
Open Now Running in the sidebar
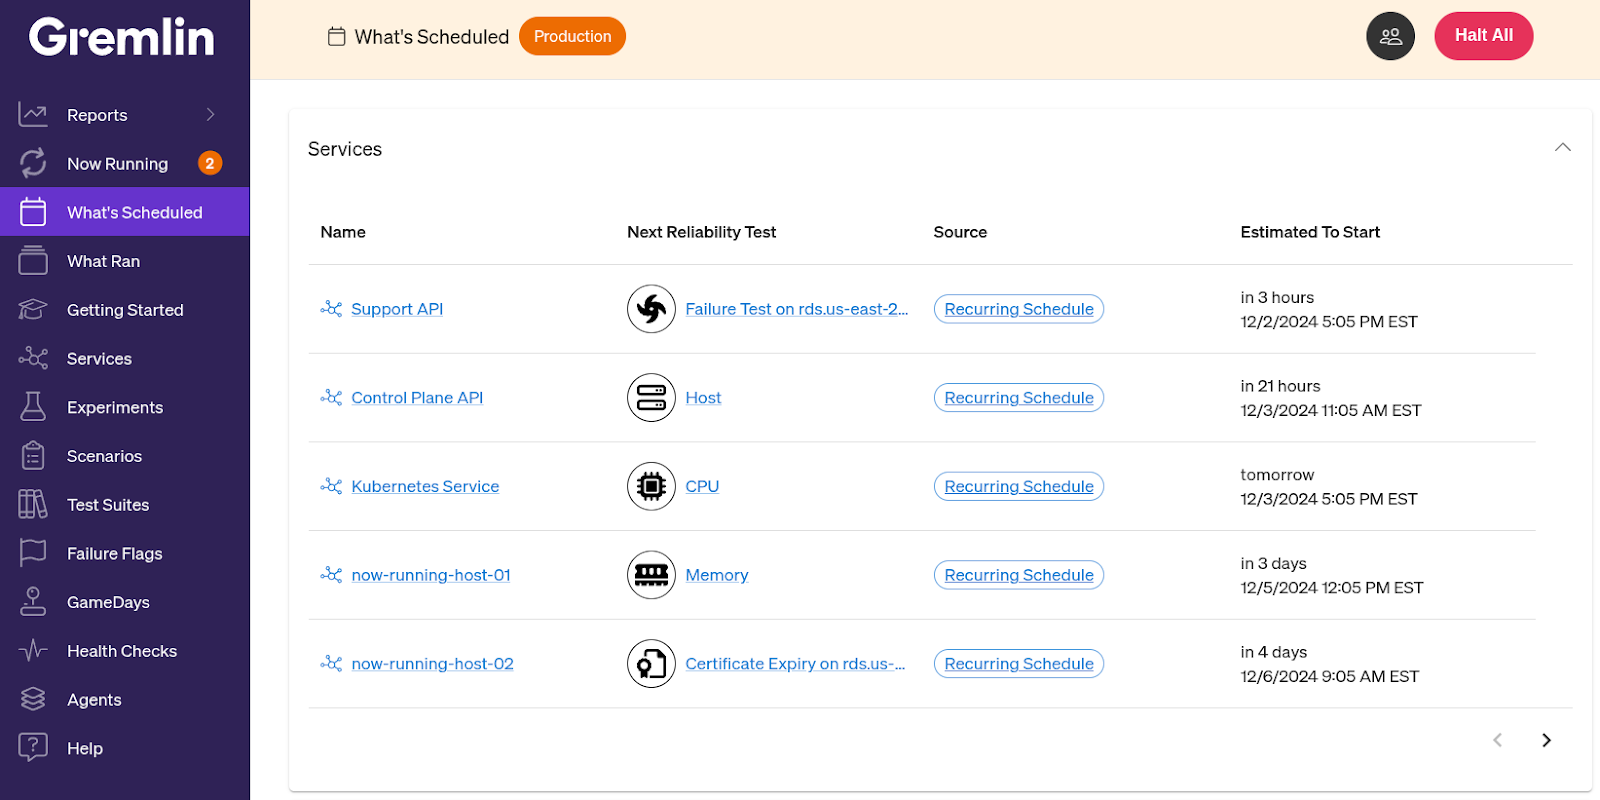tap(125, 163)
